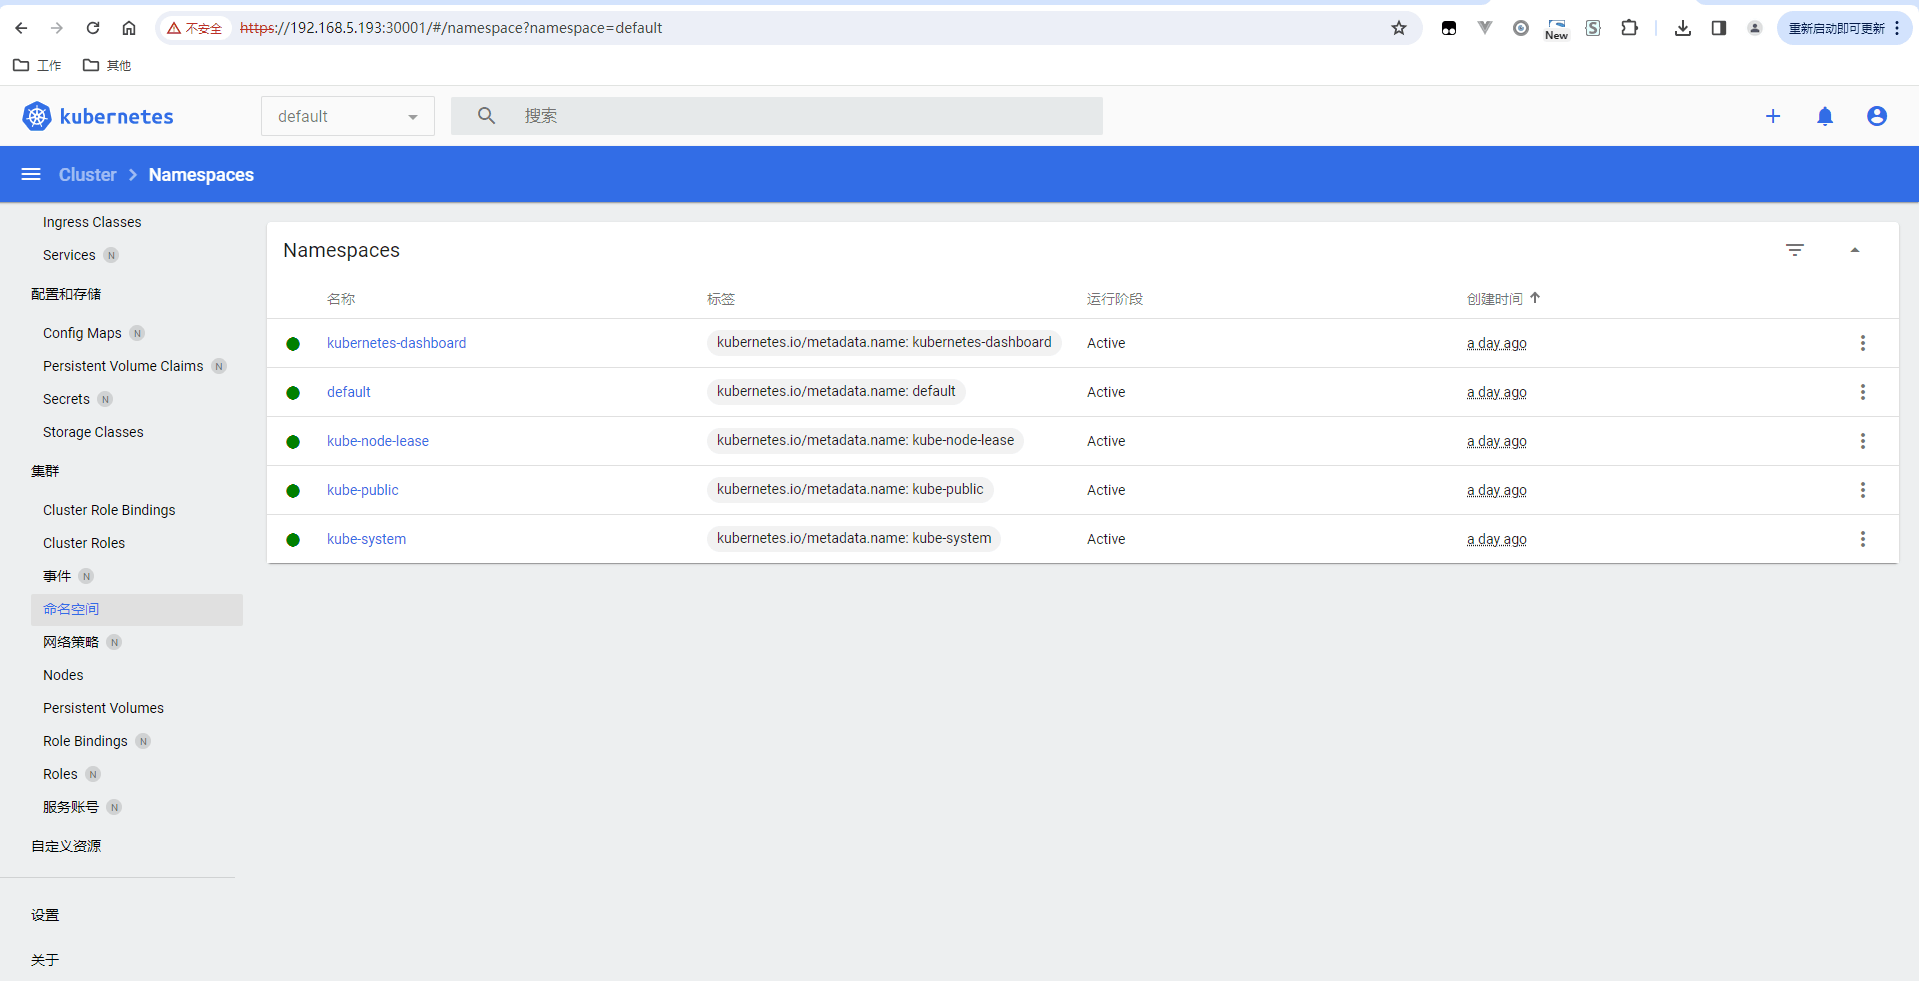Go to browser home page
The height and width of the screenshot is (981, 1919).
[129, 28]
